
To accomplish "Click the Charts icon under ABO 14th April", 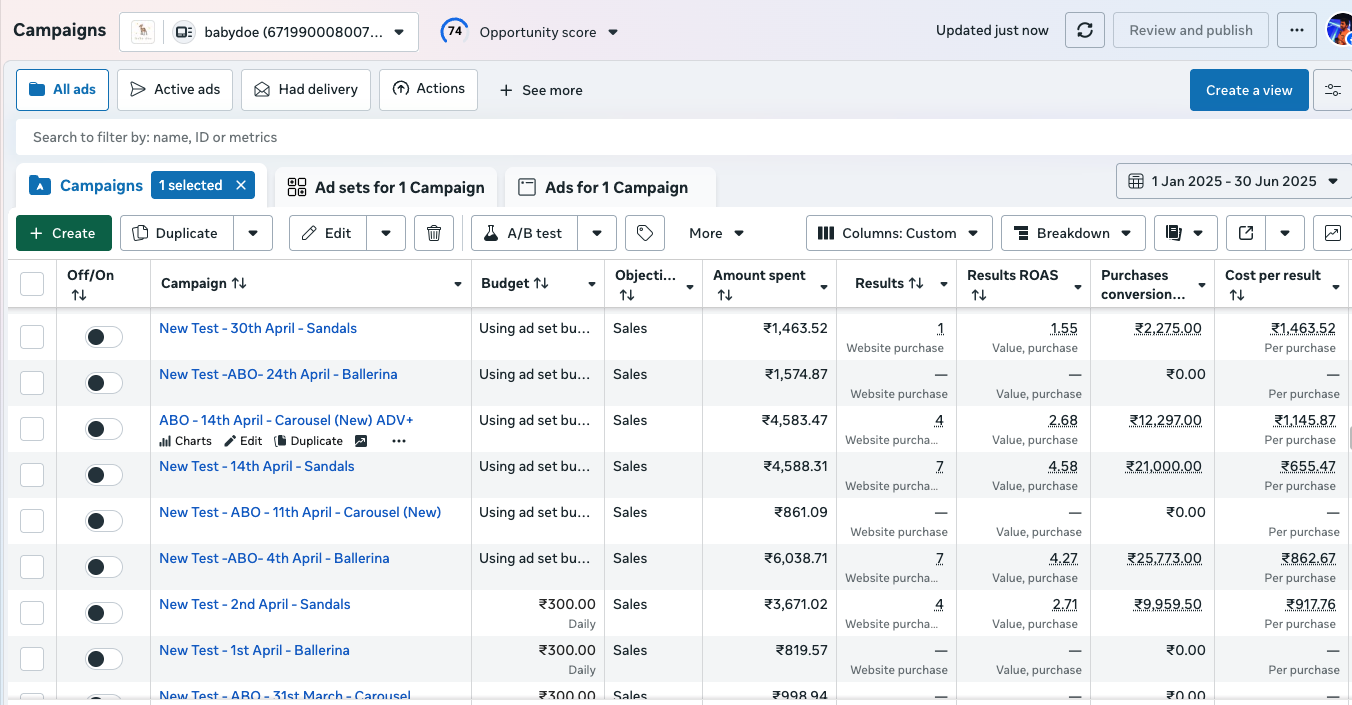I will (x=185, y=441).
